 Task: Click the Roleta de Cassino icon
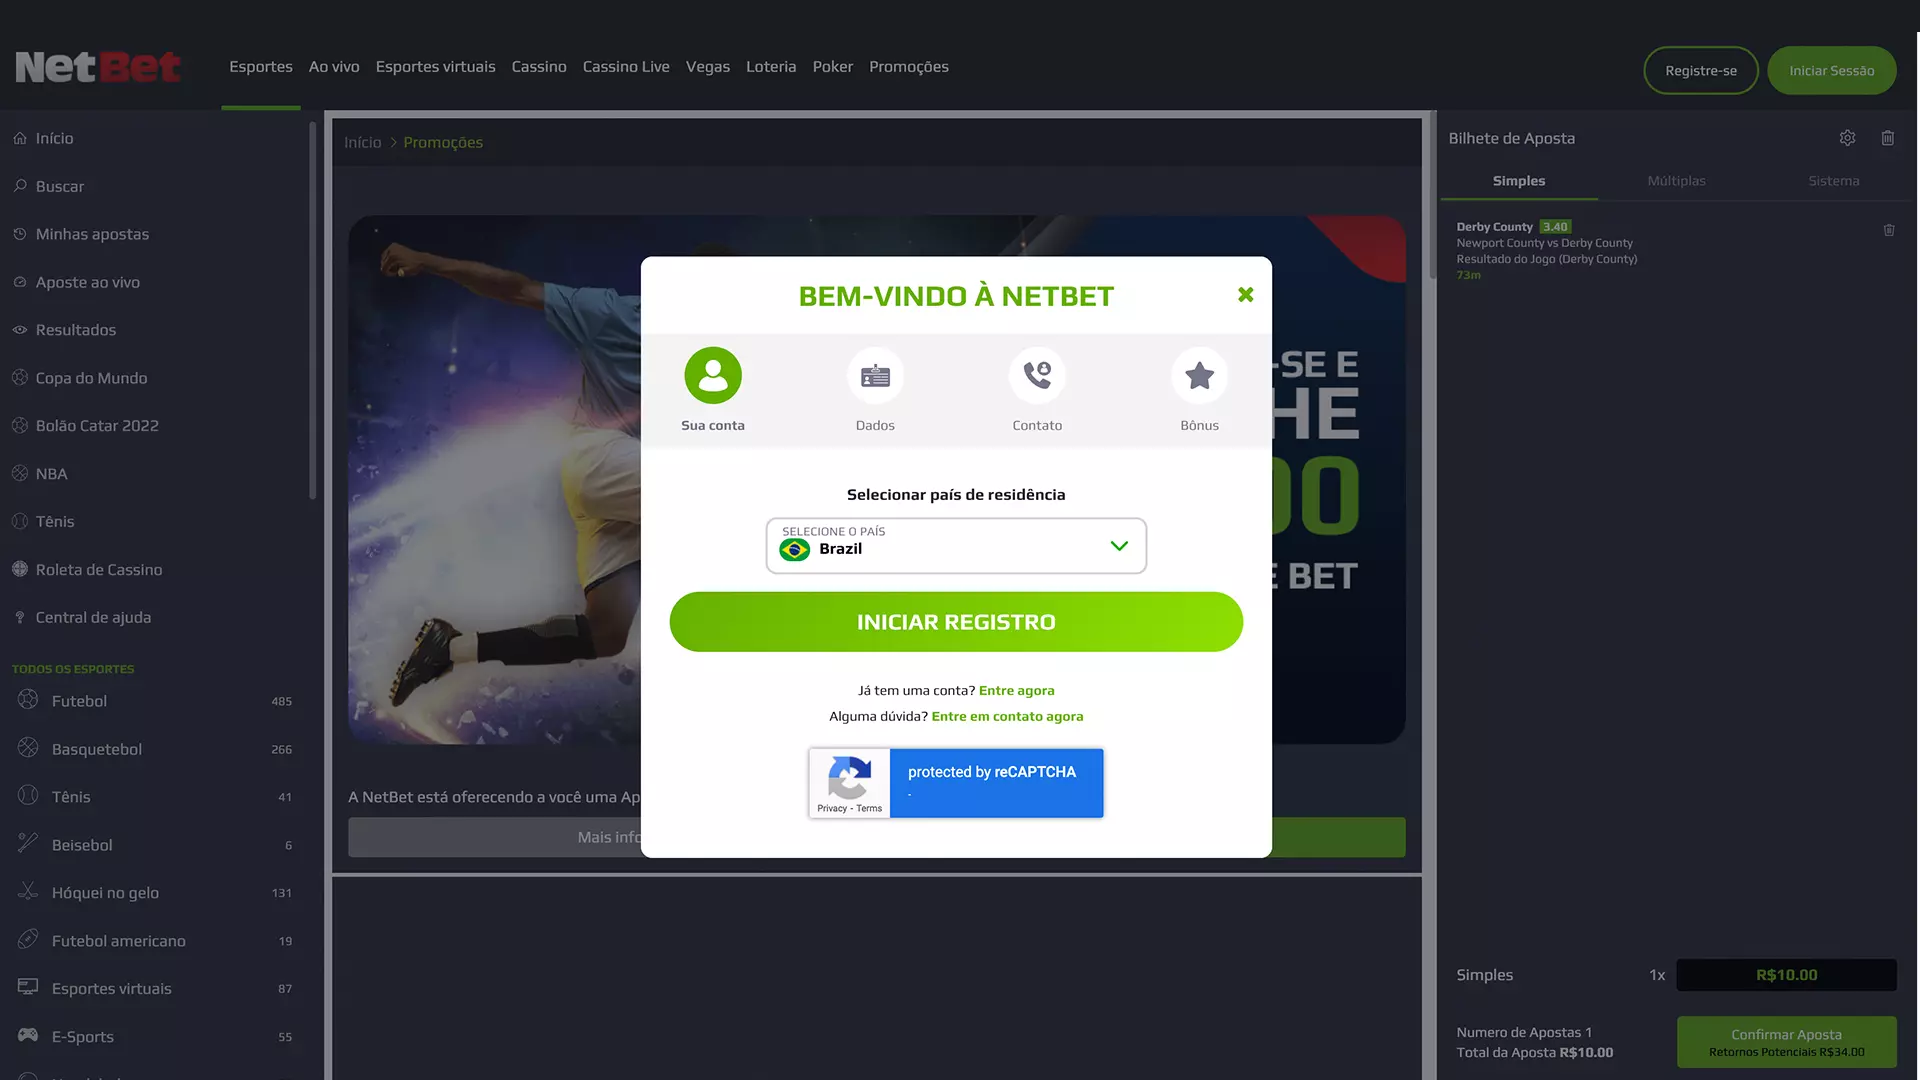pos(20,570)
